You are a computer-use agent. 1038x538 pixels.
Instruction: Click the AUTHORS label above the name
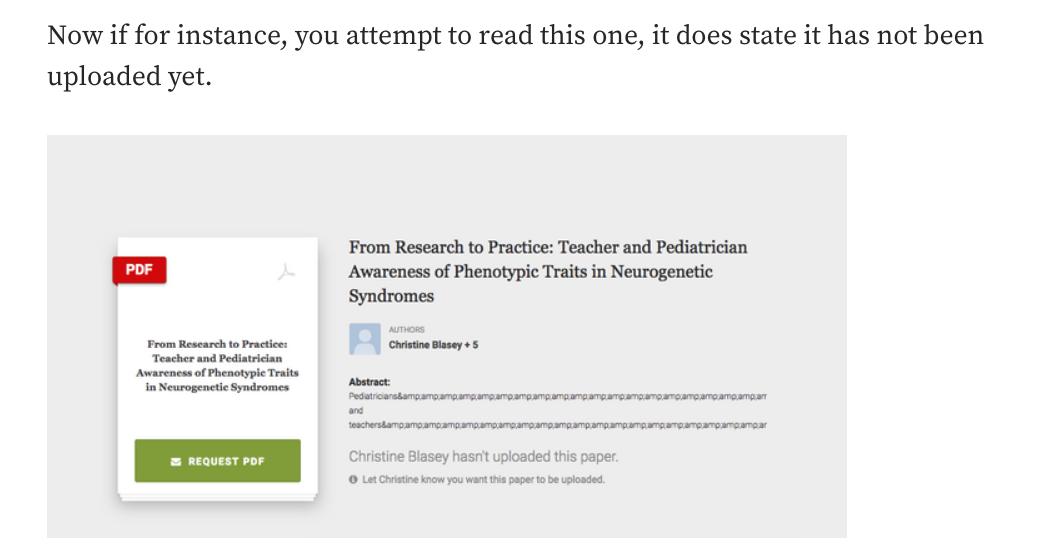[x=406, y=330]
